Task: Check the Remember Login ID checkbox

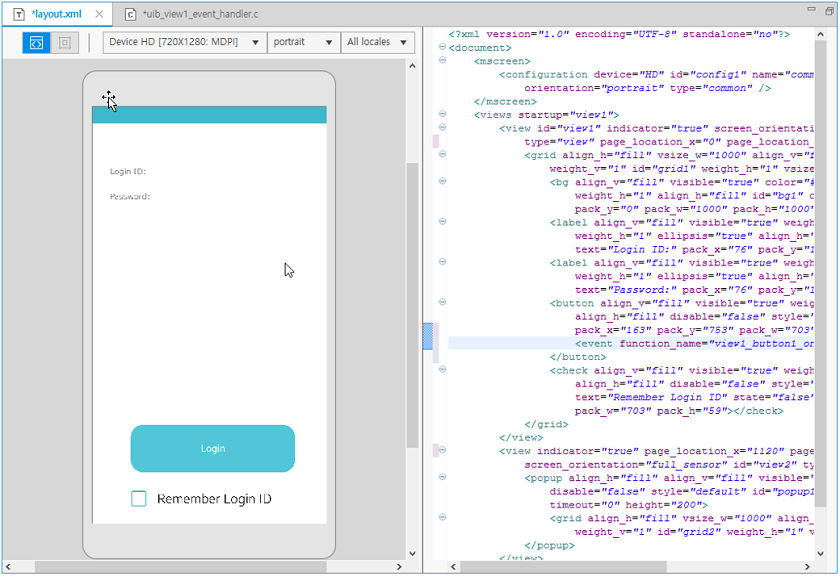Action: click(139, 499)
